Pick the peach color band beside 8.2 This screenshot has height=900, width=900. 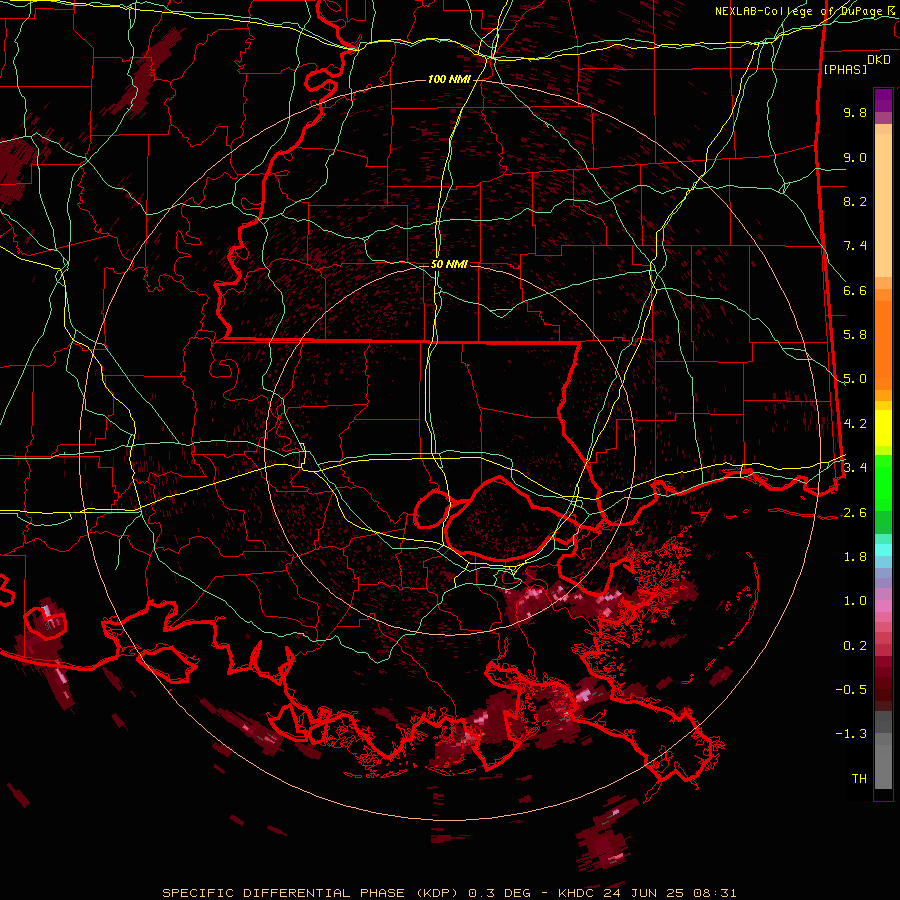pos(883,206)
